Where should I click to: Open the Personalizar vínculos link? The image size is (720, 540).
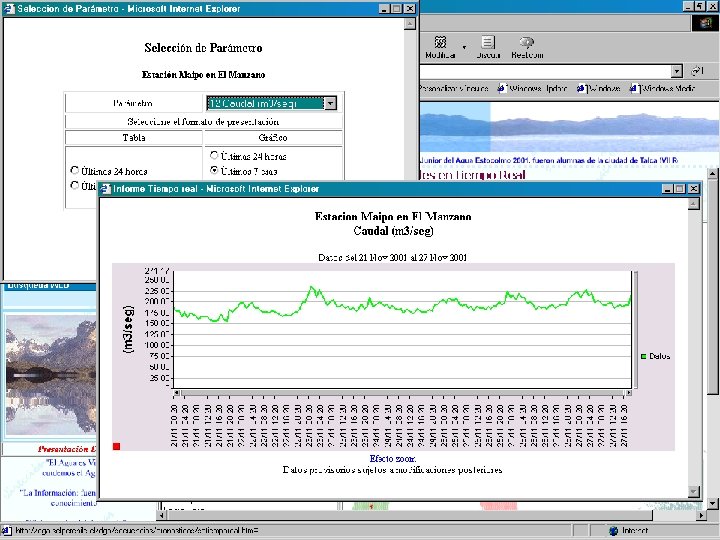coord(453,88)
